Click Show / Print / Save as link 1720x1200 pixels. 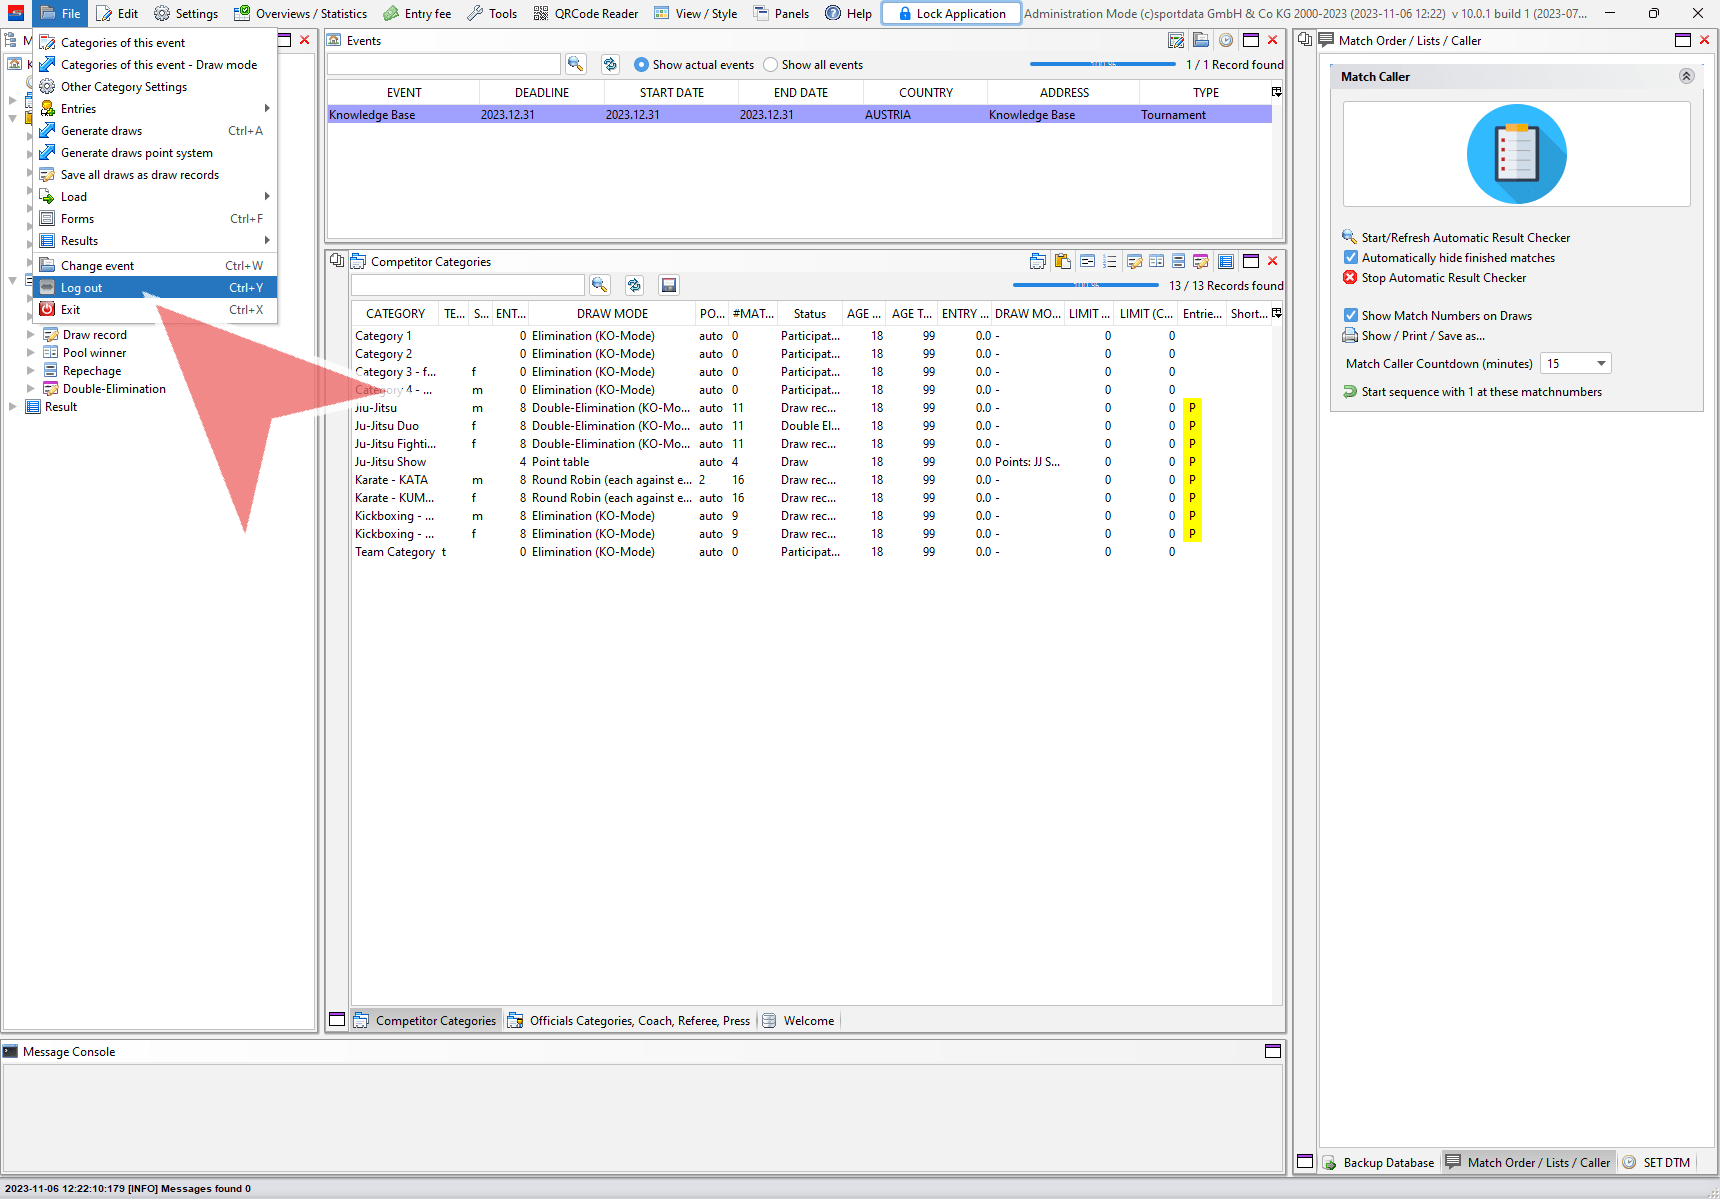tap(1422, 336)
